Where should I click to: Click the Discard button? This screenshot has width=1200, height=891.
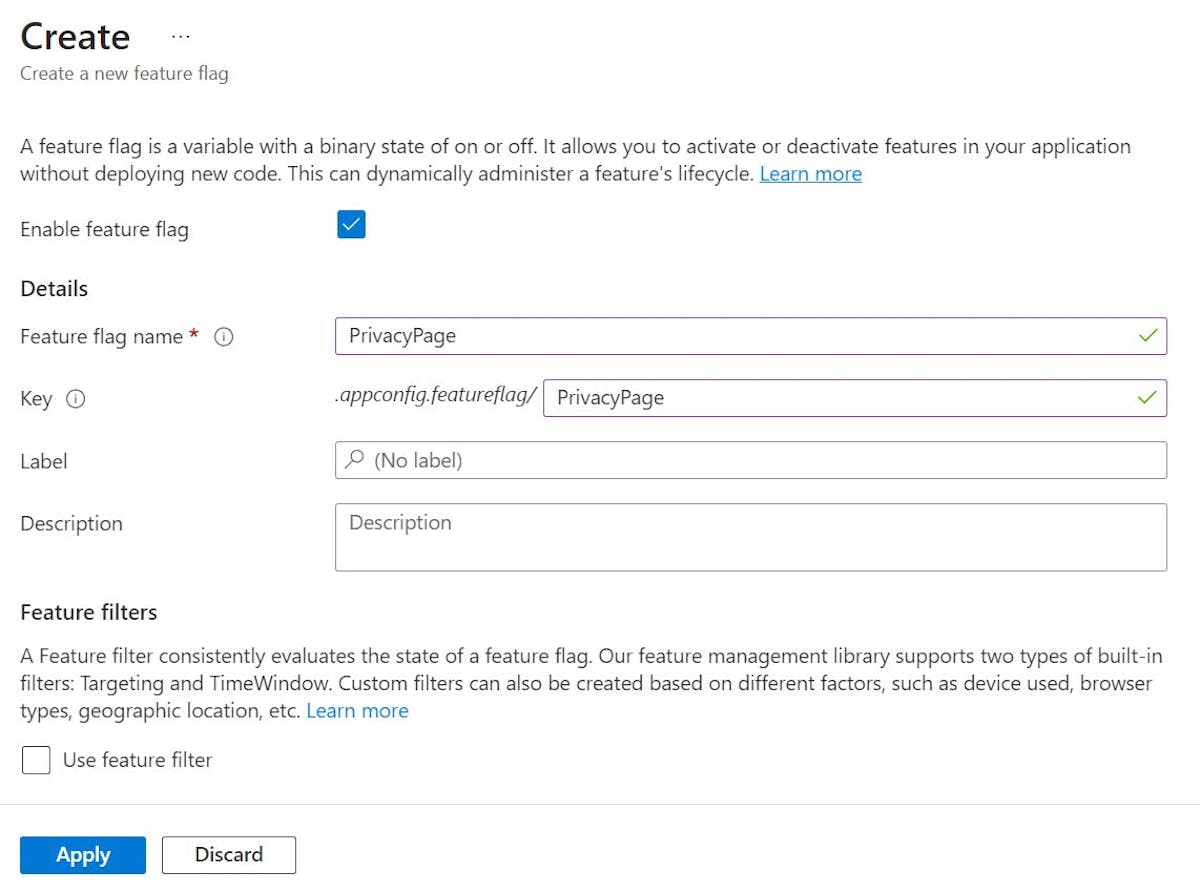(229, 855)
